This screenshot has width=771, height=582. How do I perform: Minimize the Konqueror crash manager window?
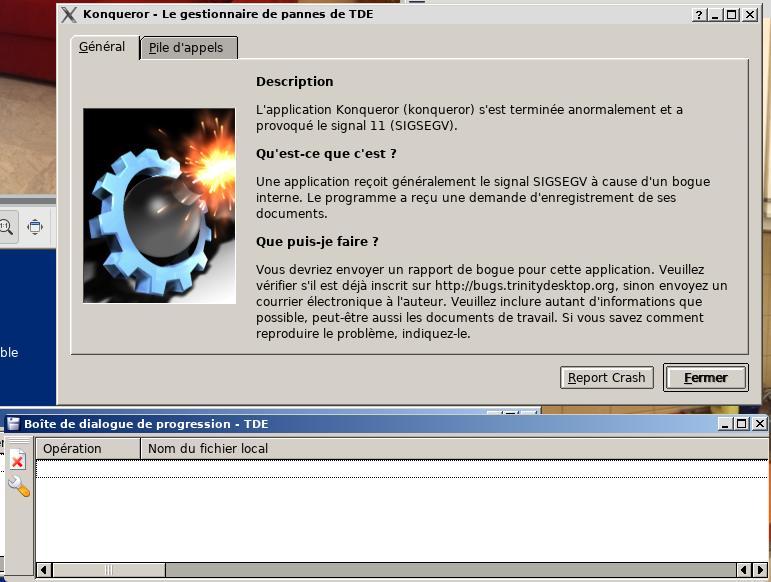pyautogui.click(x=715, y=15)
